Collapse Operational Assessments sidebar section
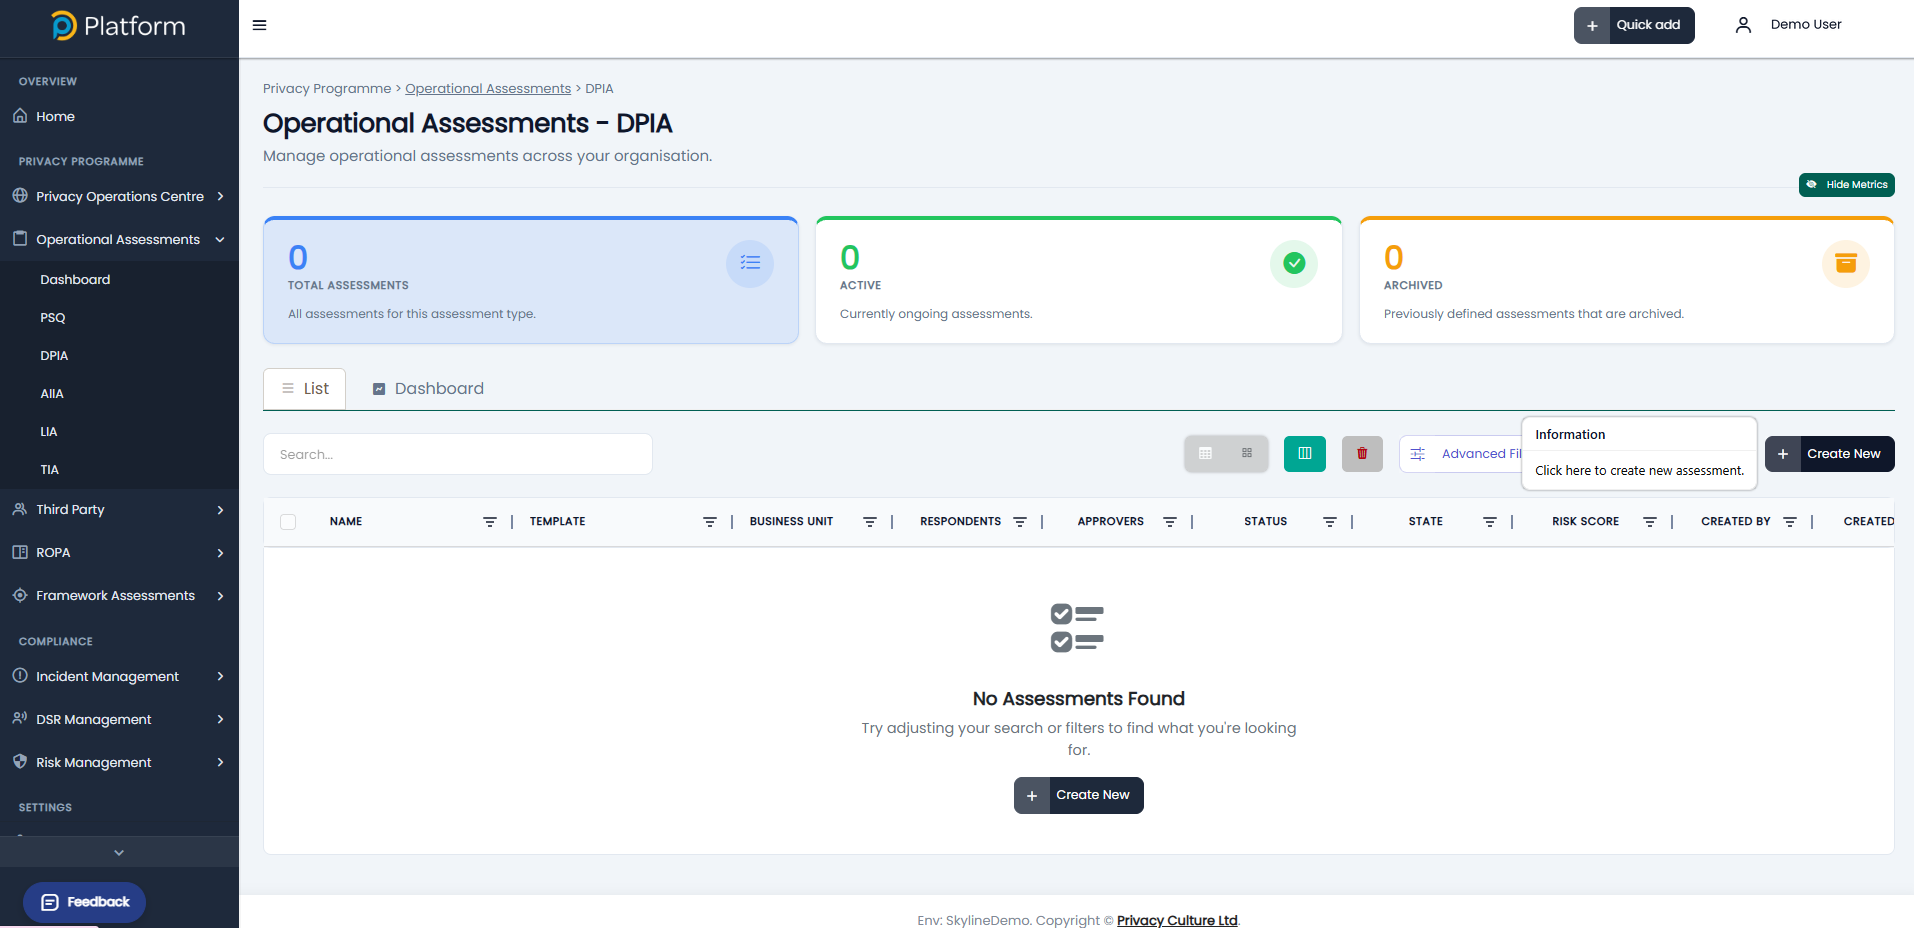Screen dimensions: 1914x928 click(x=120, y=239)
